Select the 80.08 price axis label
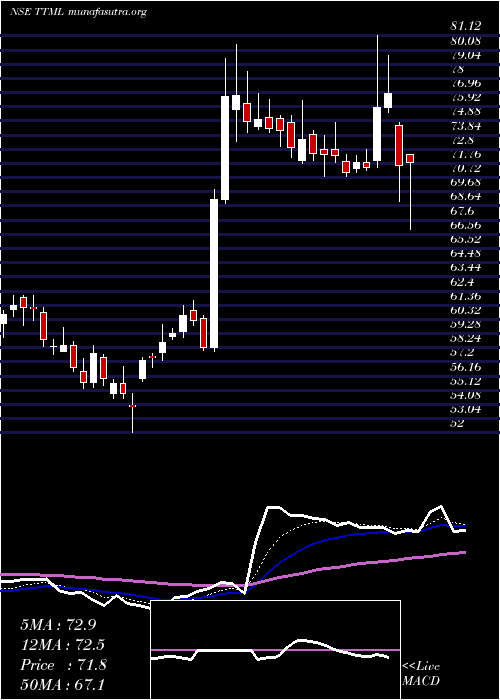Image resolution: width=500 pixels, height=700 pixels. point(465,42)
